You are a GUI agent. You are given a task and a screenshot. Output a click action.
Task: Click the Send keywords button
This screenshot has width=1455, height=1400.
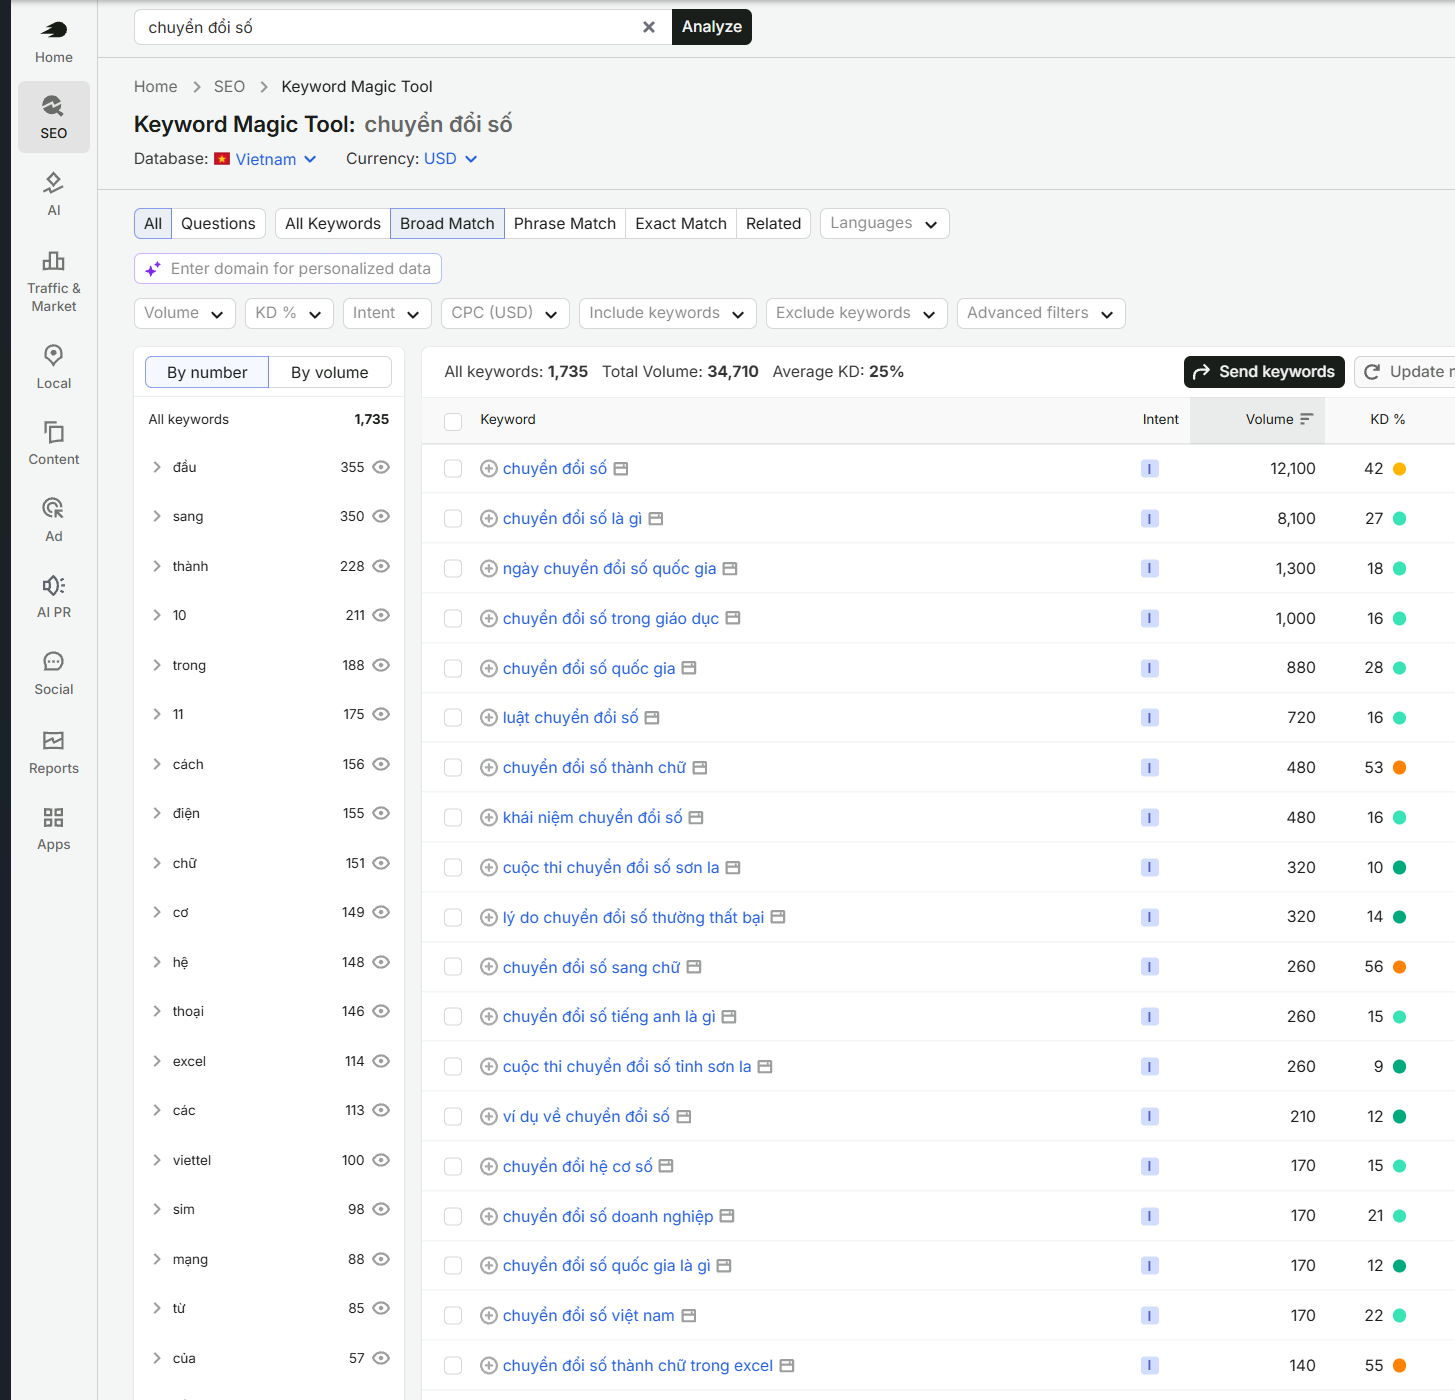1264,372
